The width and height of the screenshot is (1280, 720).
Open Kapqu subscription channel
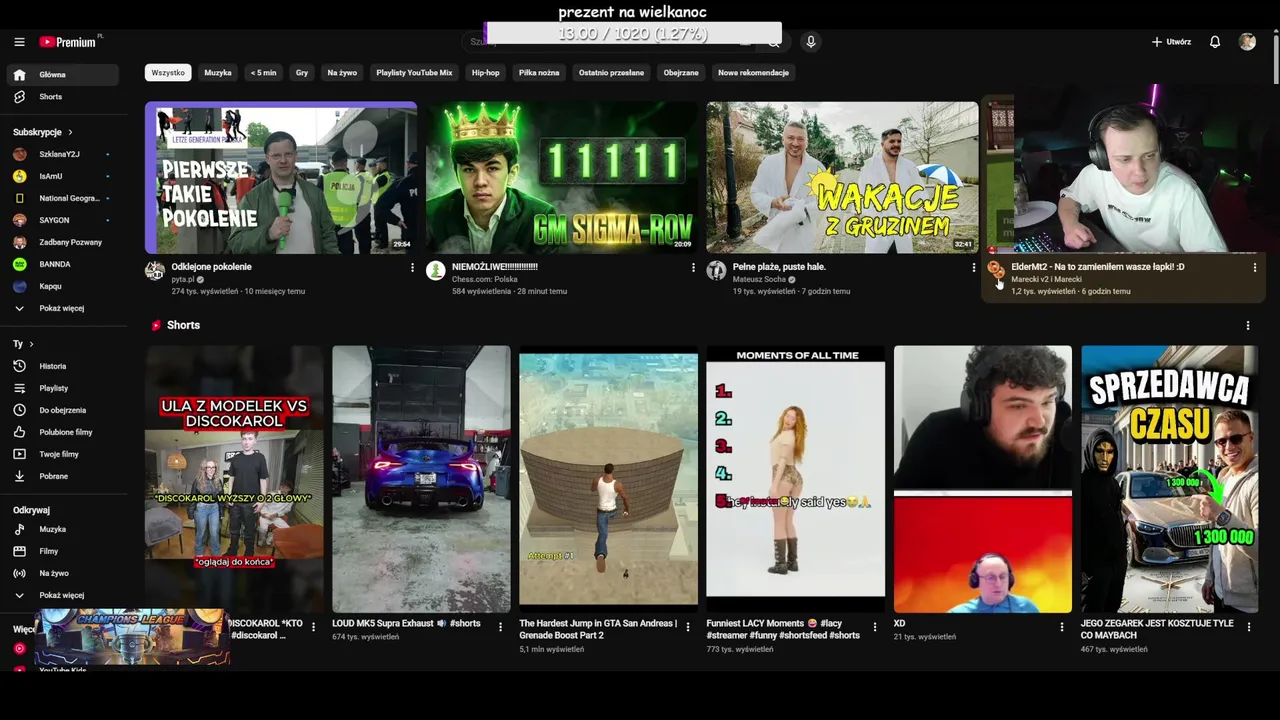(62, 286)
